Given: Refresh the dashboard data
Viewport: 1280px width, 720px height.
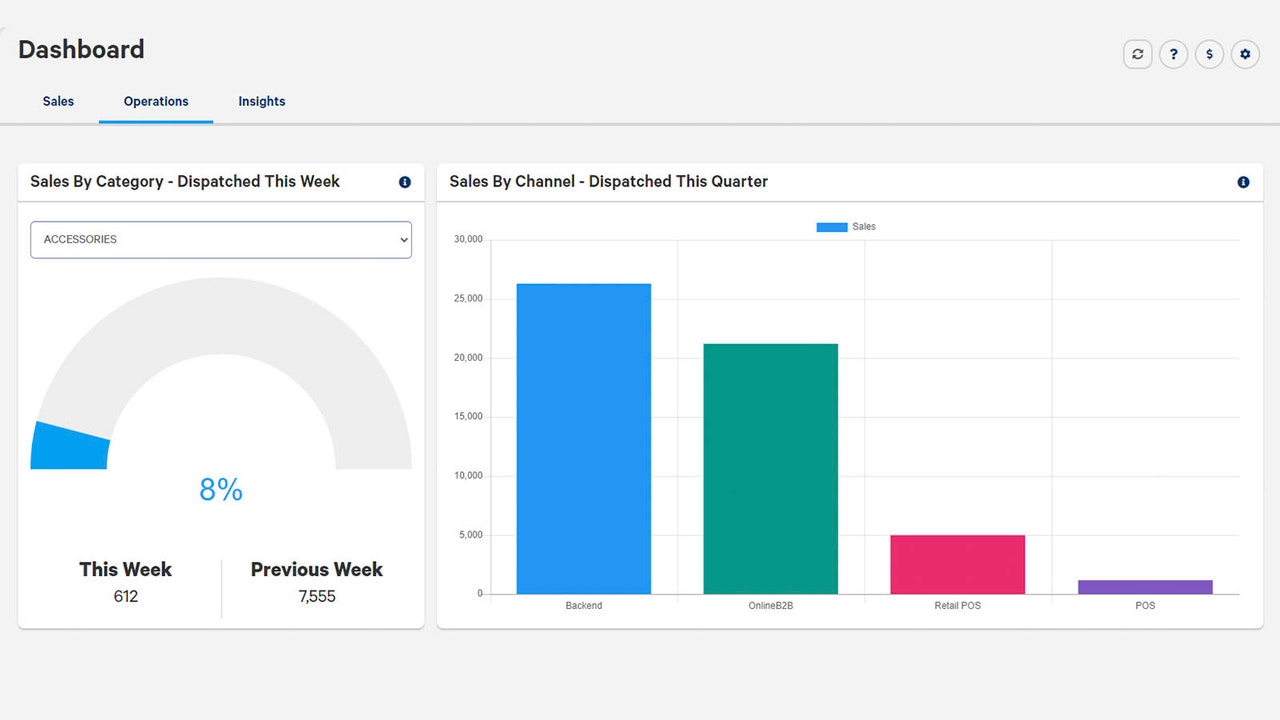Looking at the screenshot, I should coord(1137,54).
